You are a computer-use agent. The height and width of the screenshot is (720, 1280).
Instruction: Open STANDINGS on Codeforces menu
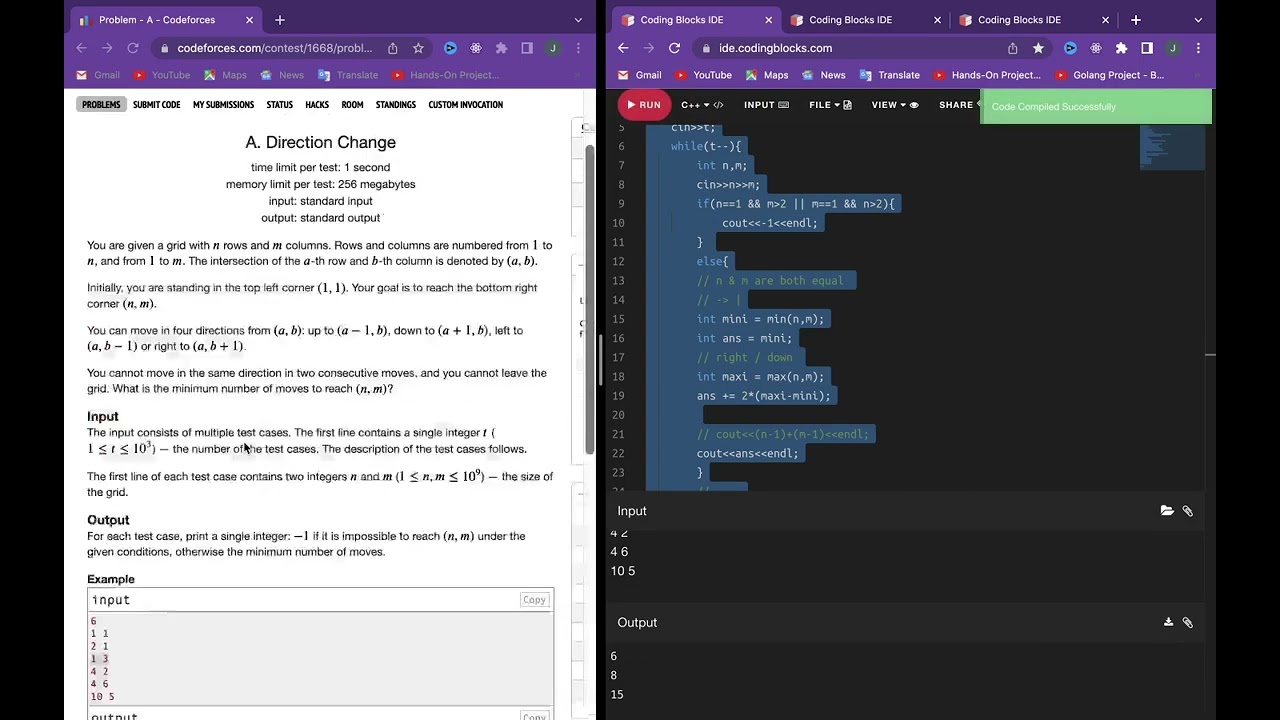pos(396,105)
